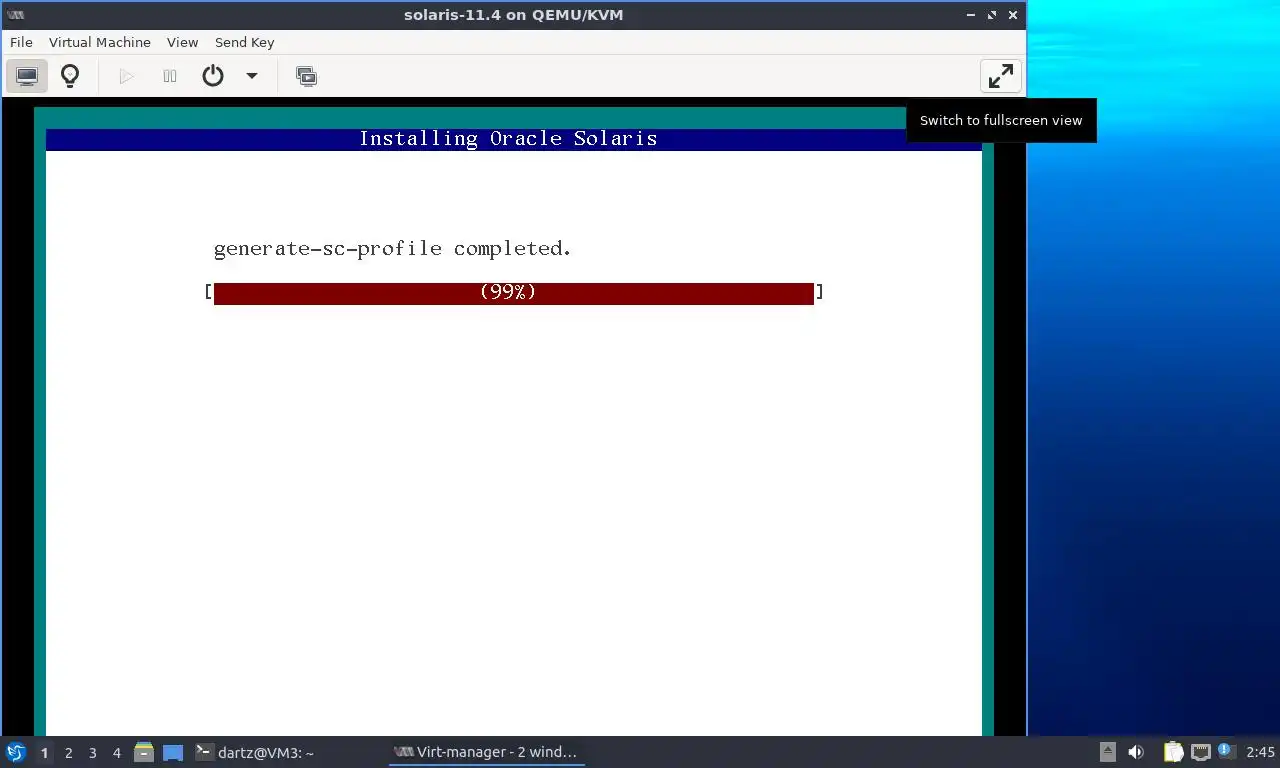Open the Send Key menu

244,42
